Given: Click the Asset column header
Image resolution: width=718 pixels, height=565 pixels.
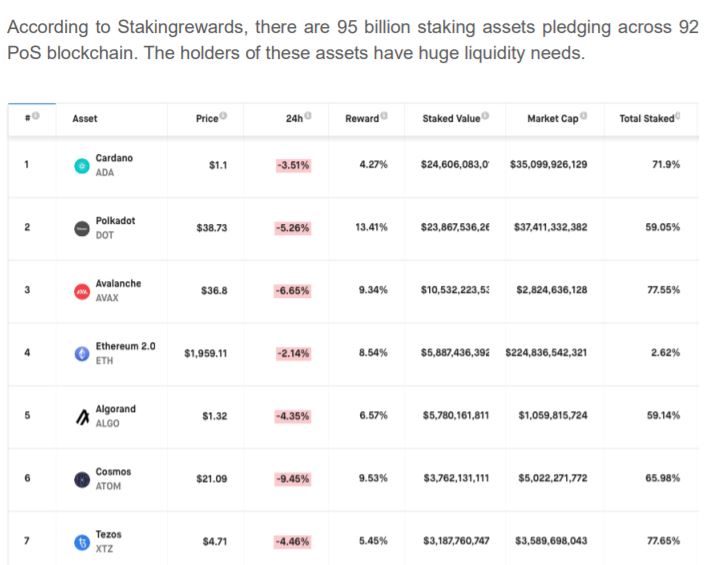Looking at the screenshot, I should coord(85,119).
